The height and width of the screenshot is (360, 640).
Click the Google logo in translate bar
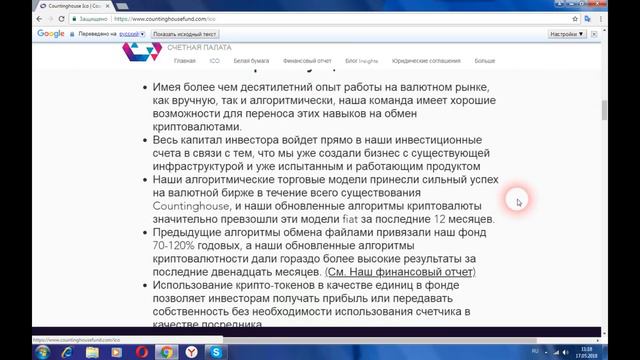pyautogui.click(x=51, y=34)
